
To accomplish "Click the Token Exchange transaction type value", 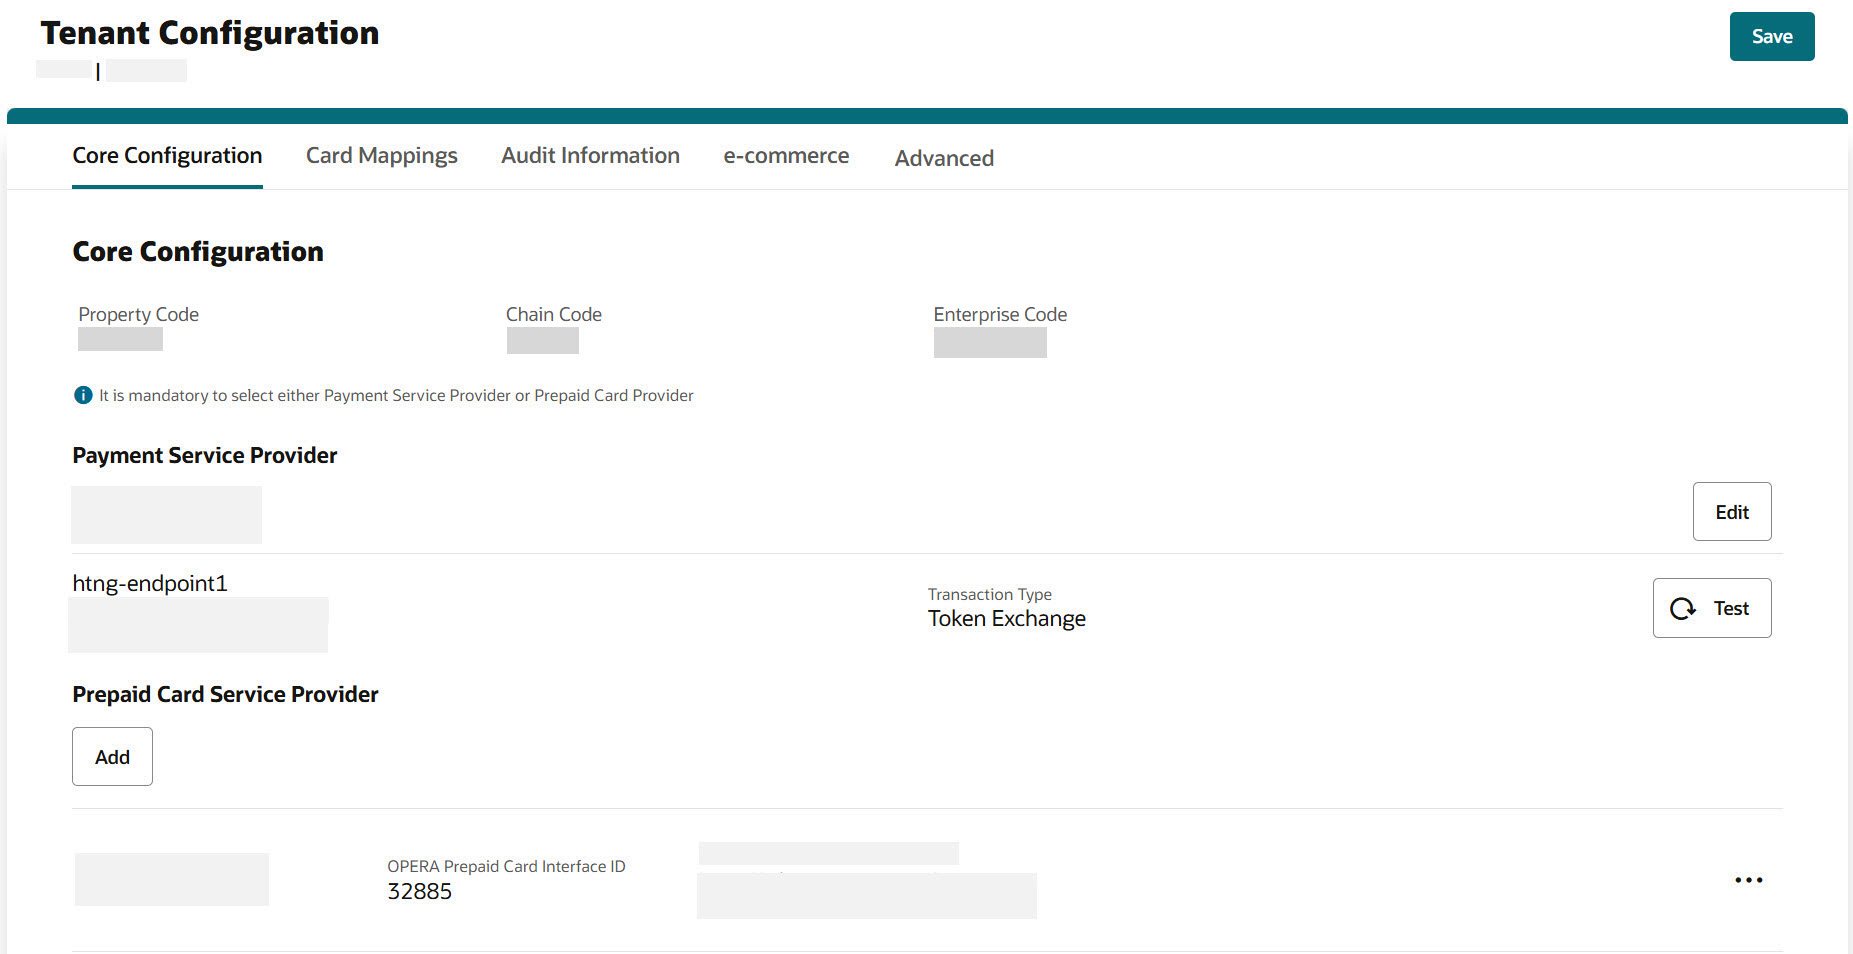I will click(1006, 619).
